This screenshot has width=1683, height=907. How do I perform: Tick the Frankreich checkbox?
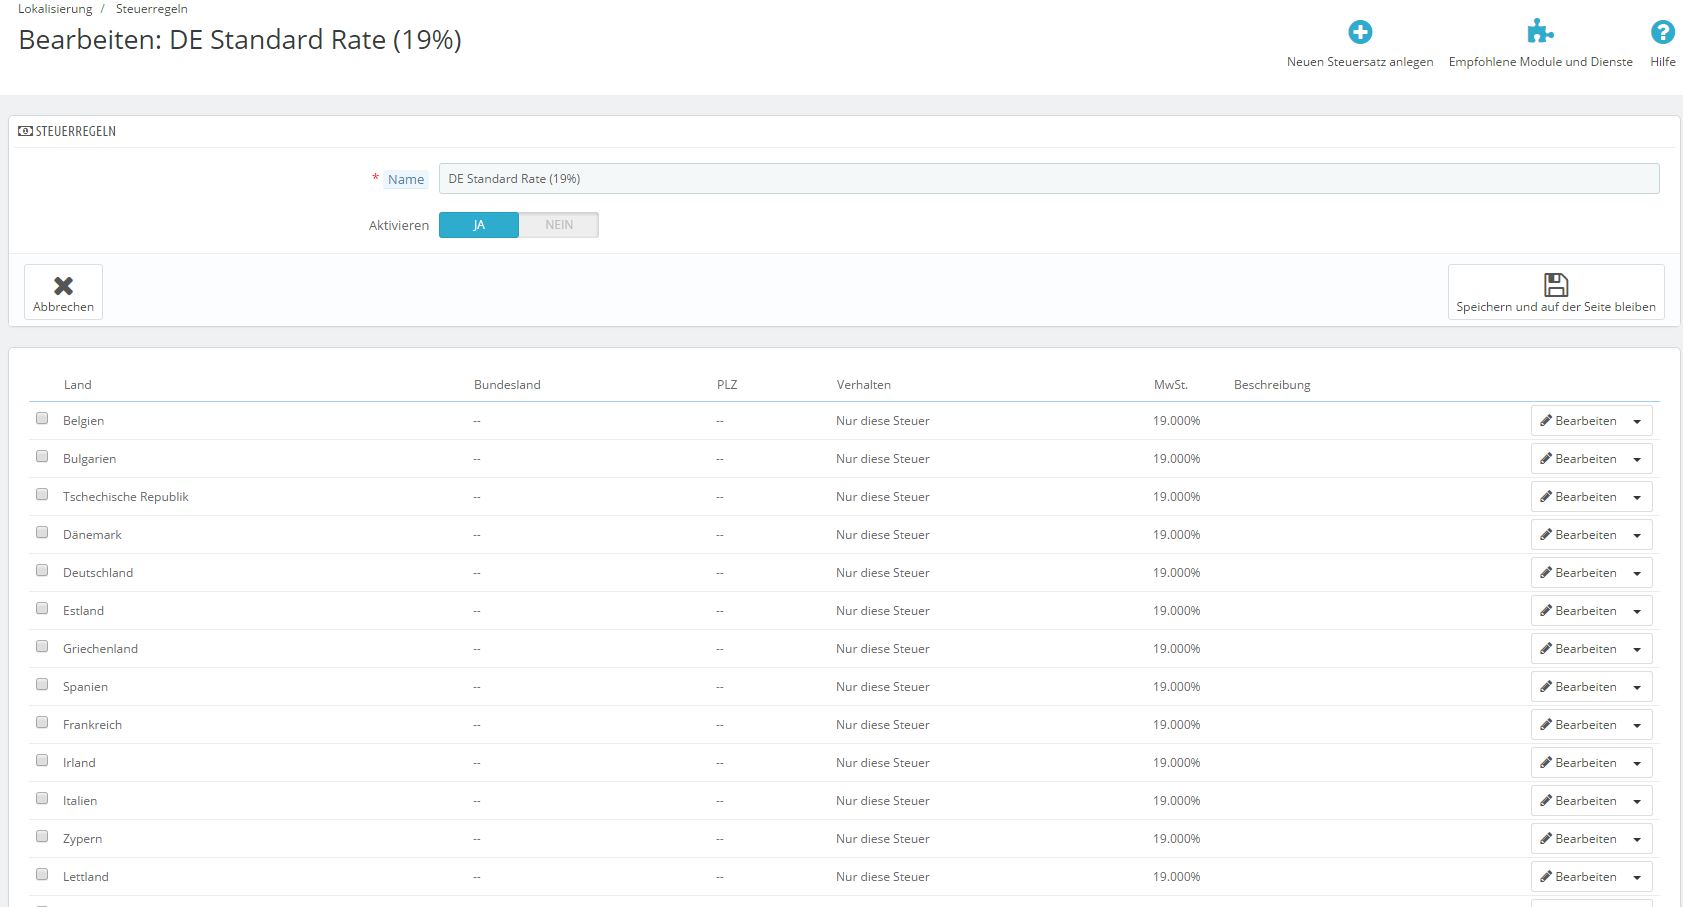pyautogui.click(x=42, y=723)
